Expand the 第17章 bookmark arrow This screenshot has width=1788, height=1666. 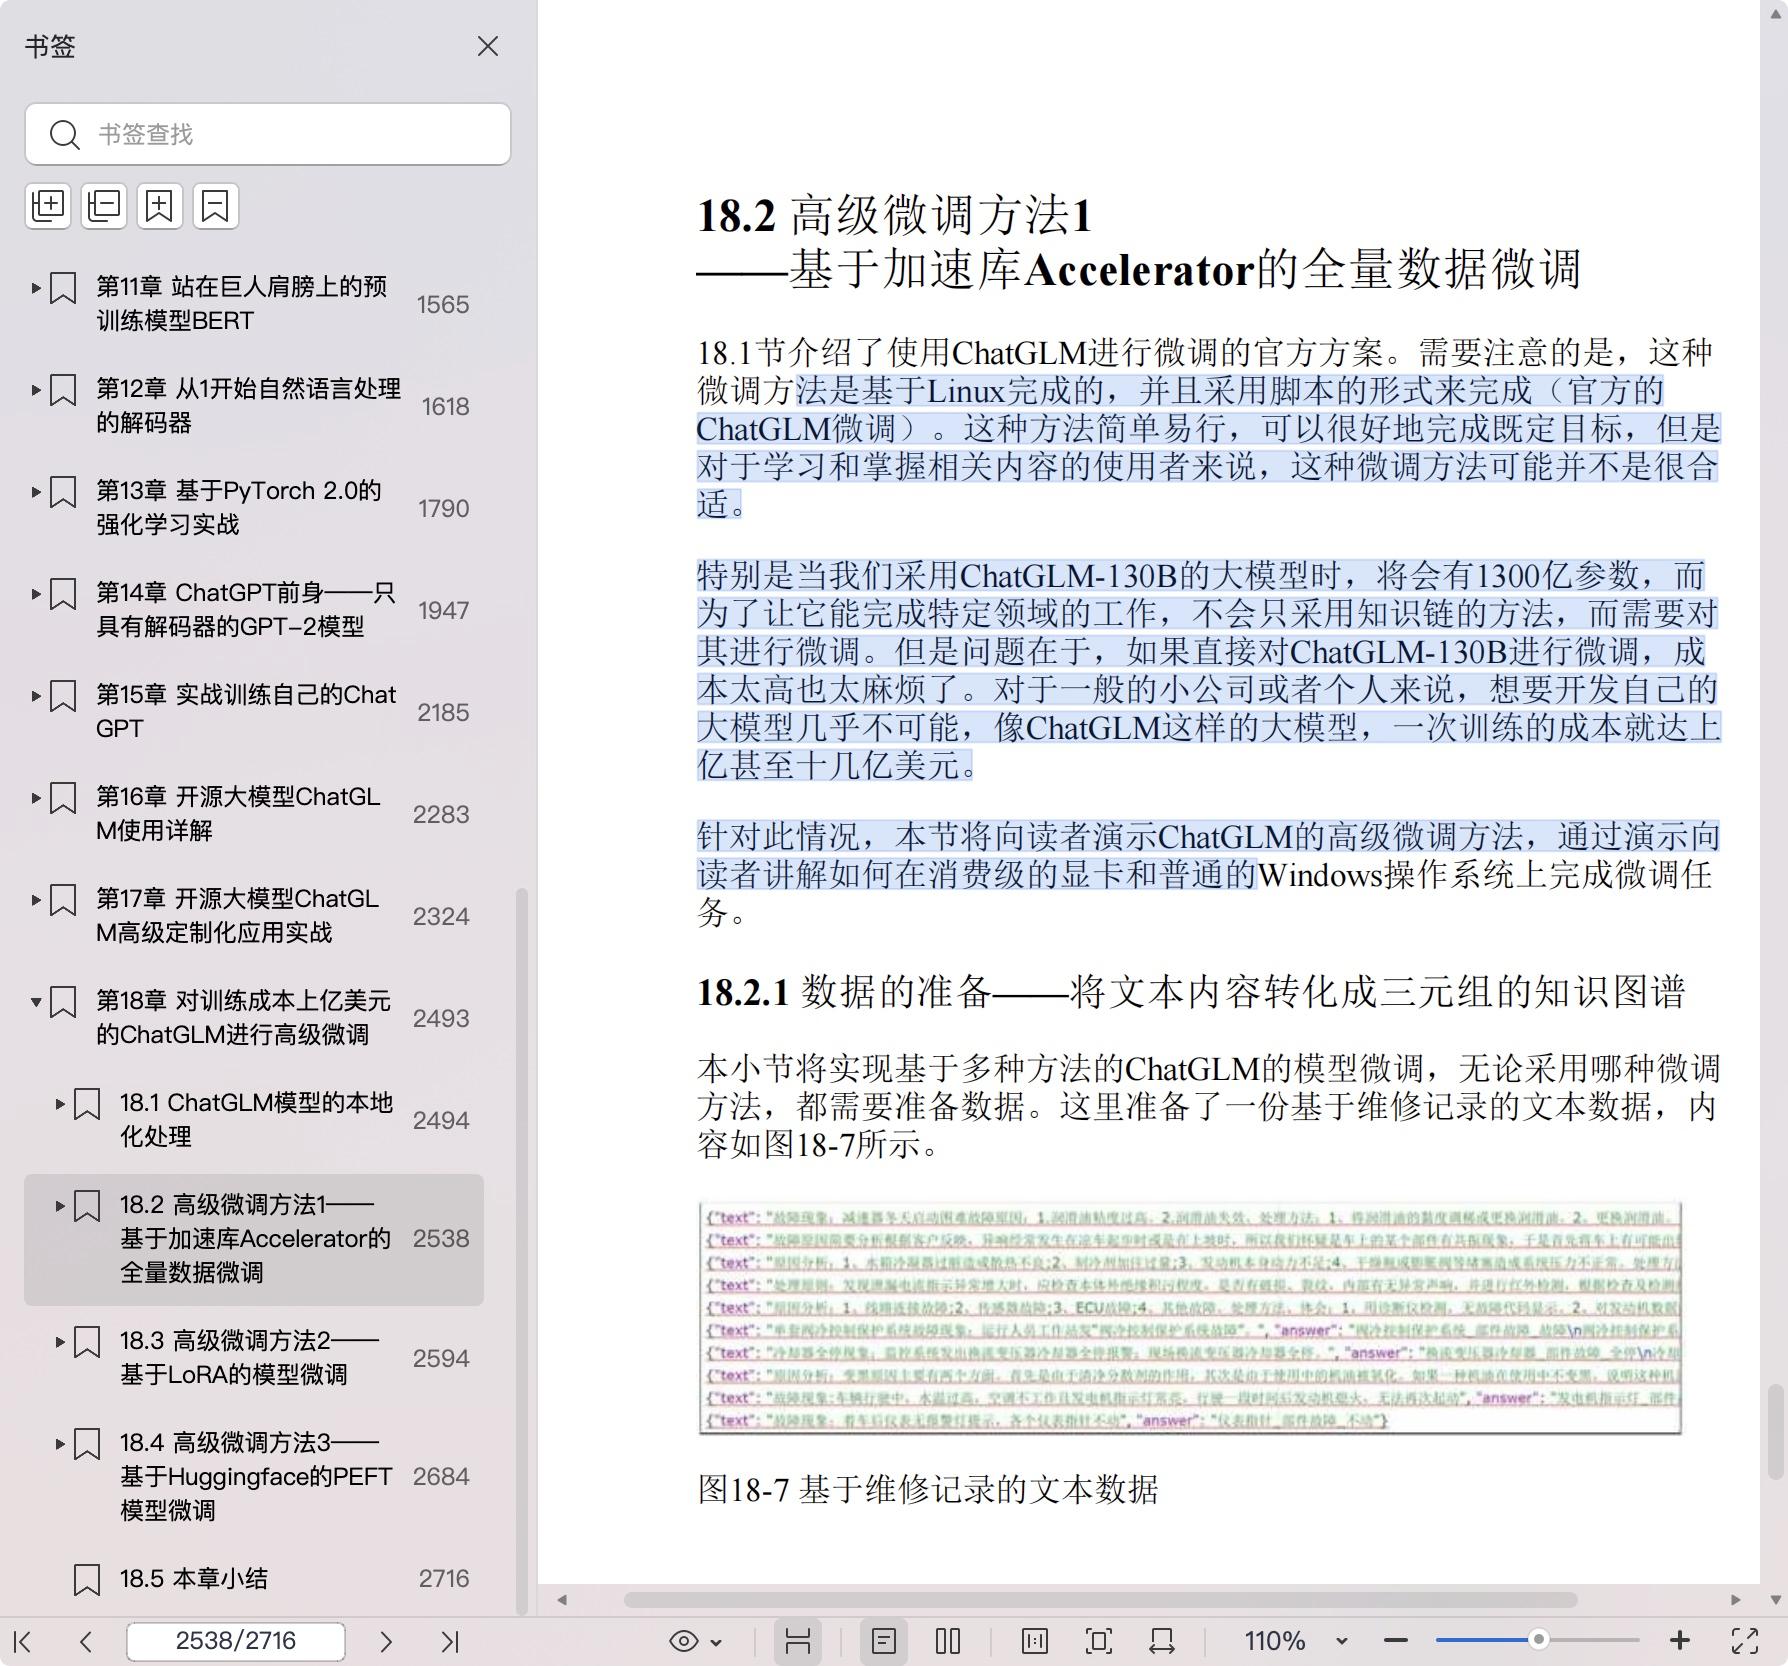tap(36, 900)
